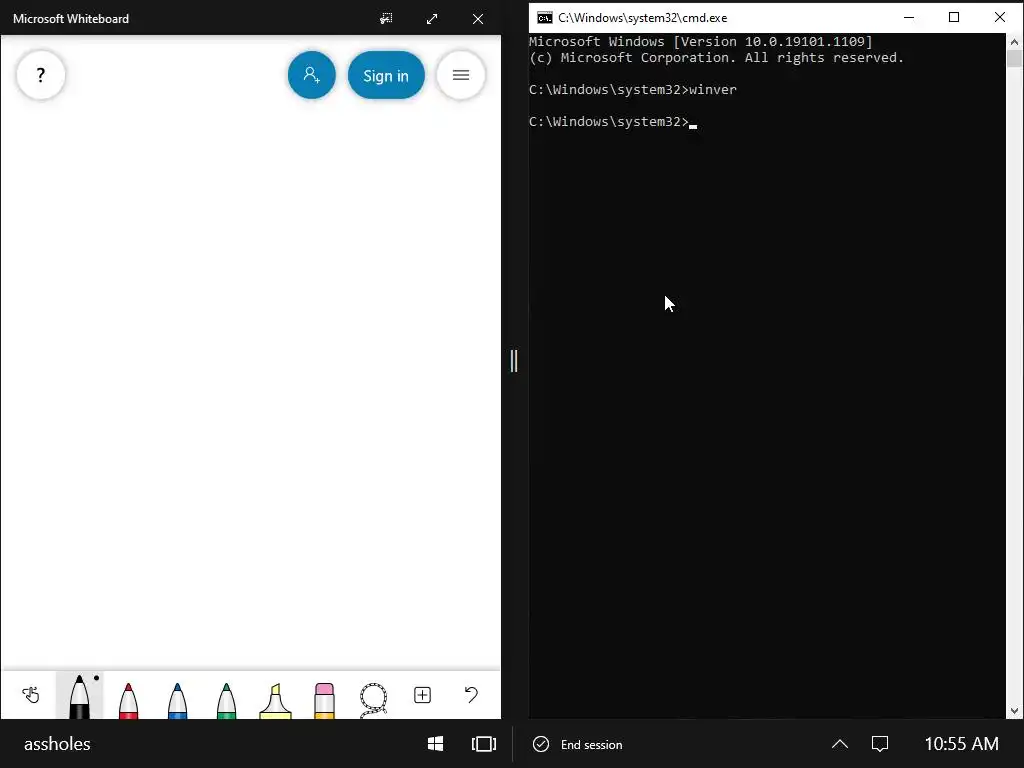Screen dimensions: 1024x768
Task: Click the cmd scrollbar down arrow
Action: [x=1014, y=711]
